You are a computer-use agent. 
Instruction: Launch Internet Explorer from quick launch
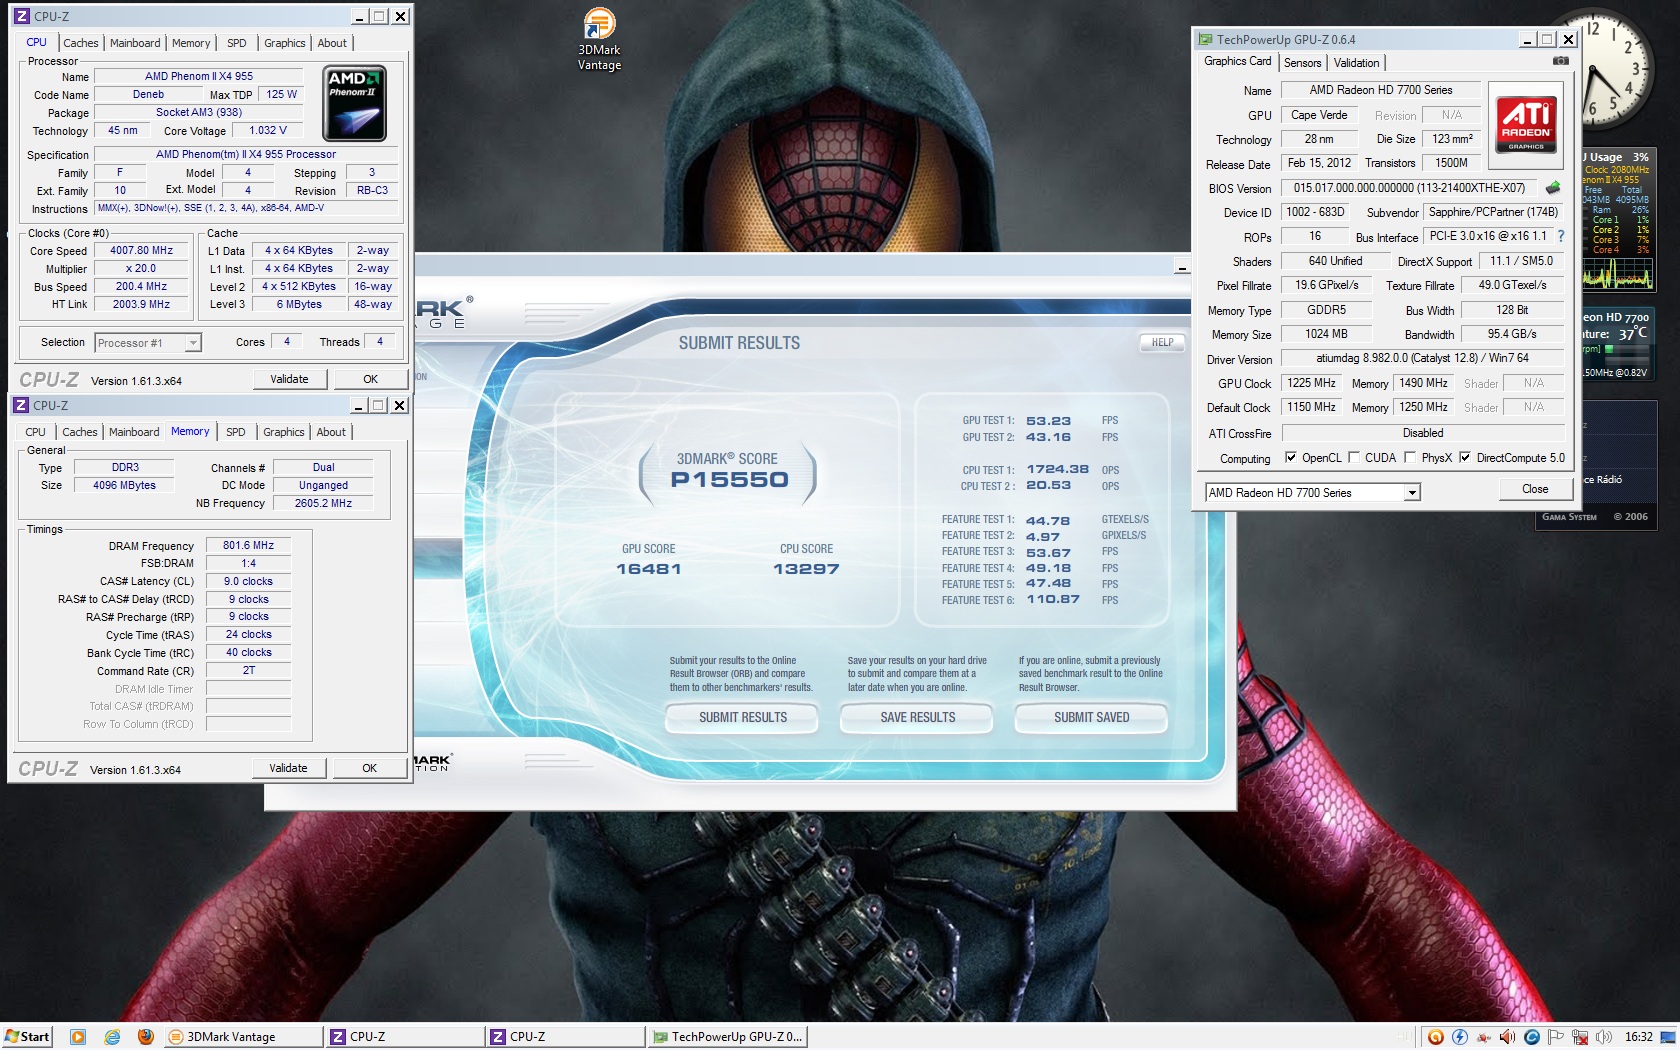point(112,1037)
